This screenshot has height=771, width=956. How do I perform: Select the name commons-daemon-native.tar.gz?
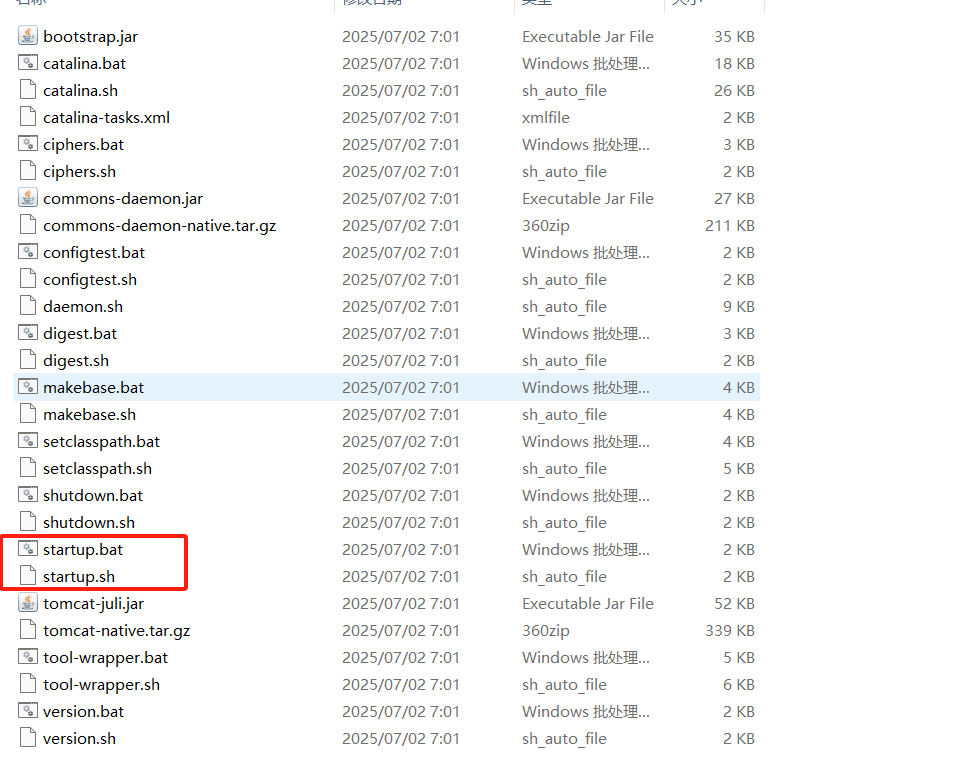159,226
